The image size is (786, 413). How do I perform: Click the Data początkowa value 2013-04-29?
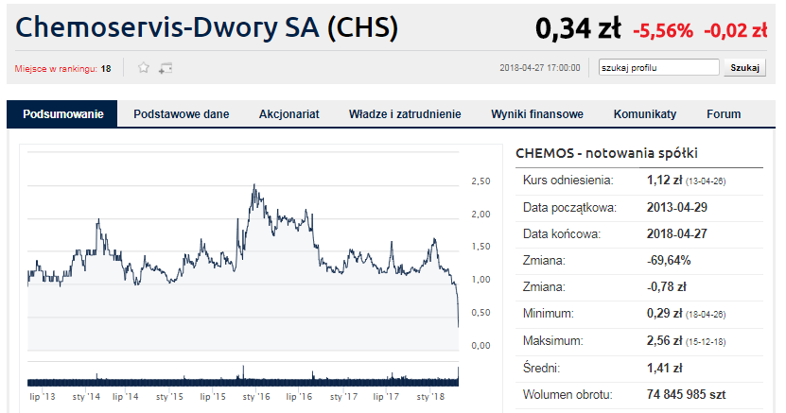pos(677,207)
